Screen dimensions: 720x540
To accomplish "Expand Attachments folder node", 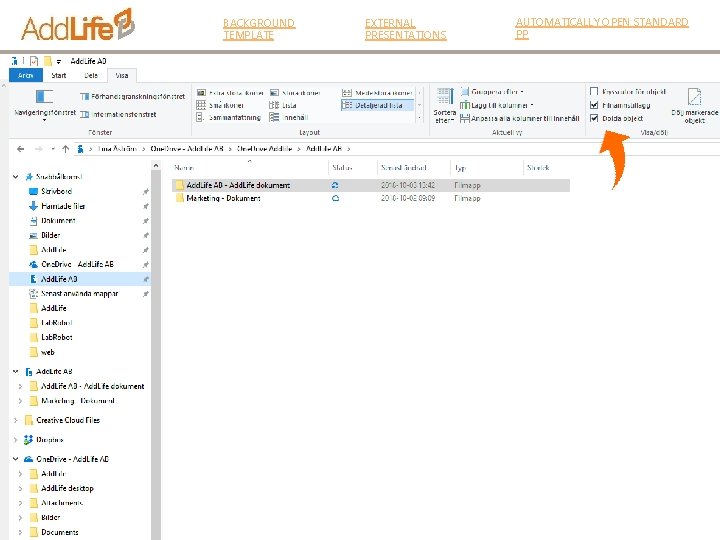I will (20, 503).
